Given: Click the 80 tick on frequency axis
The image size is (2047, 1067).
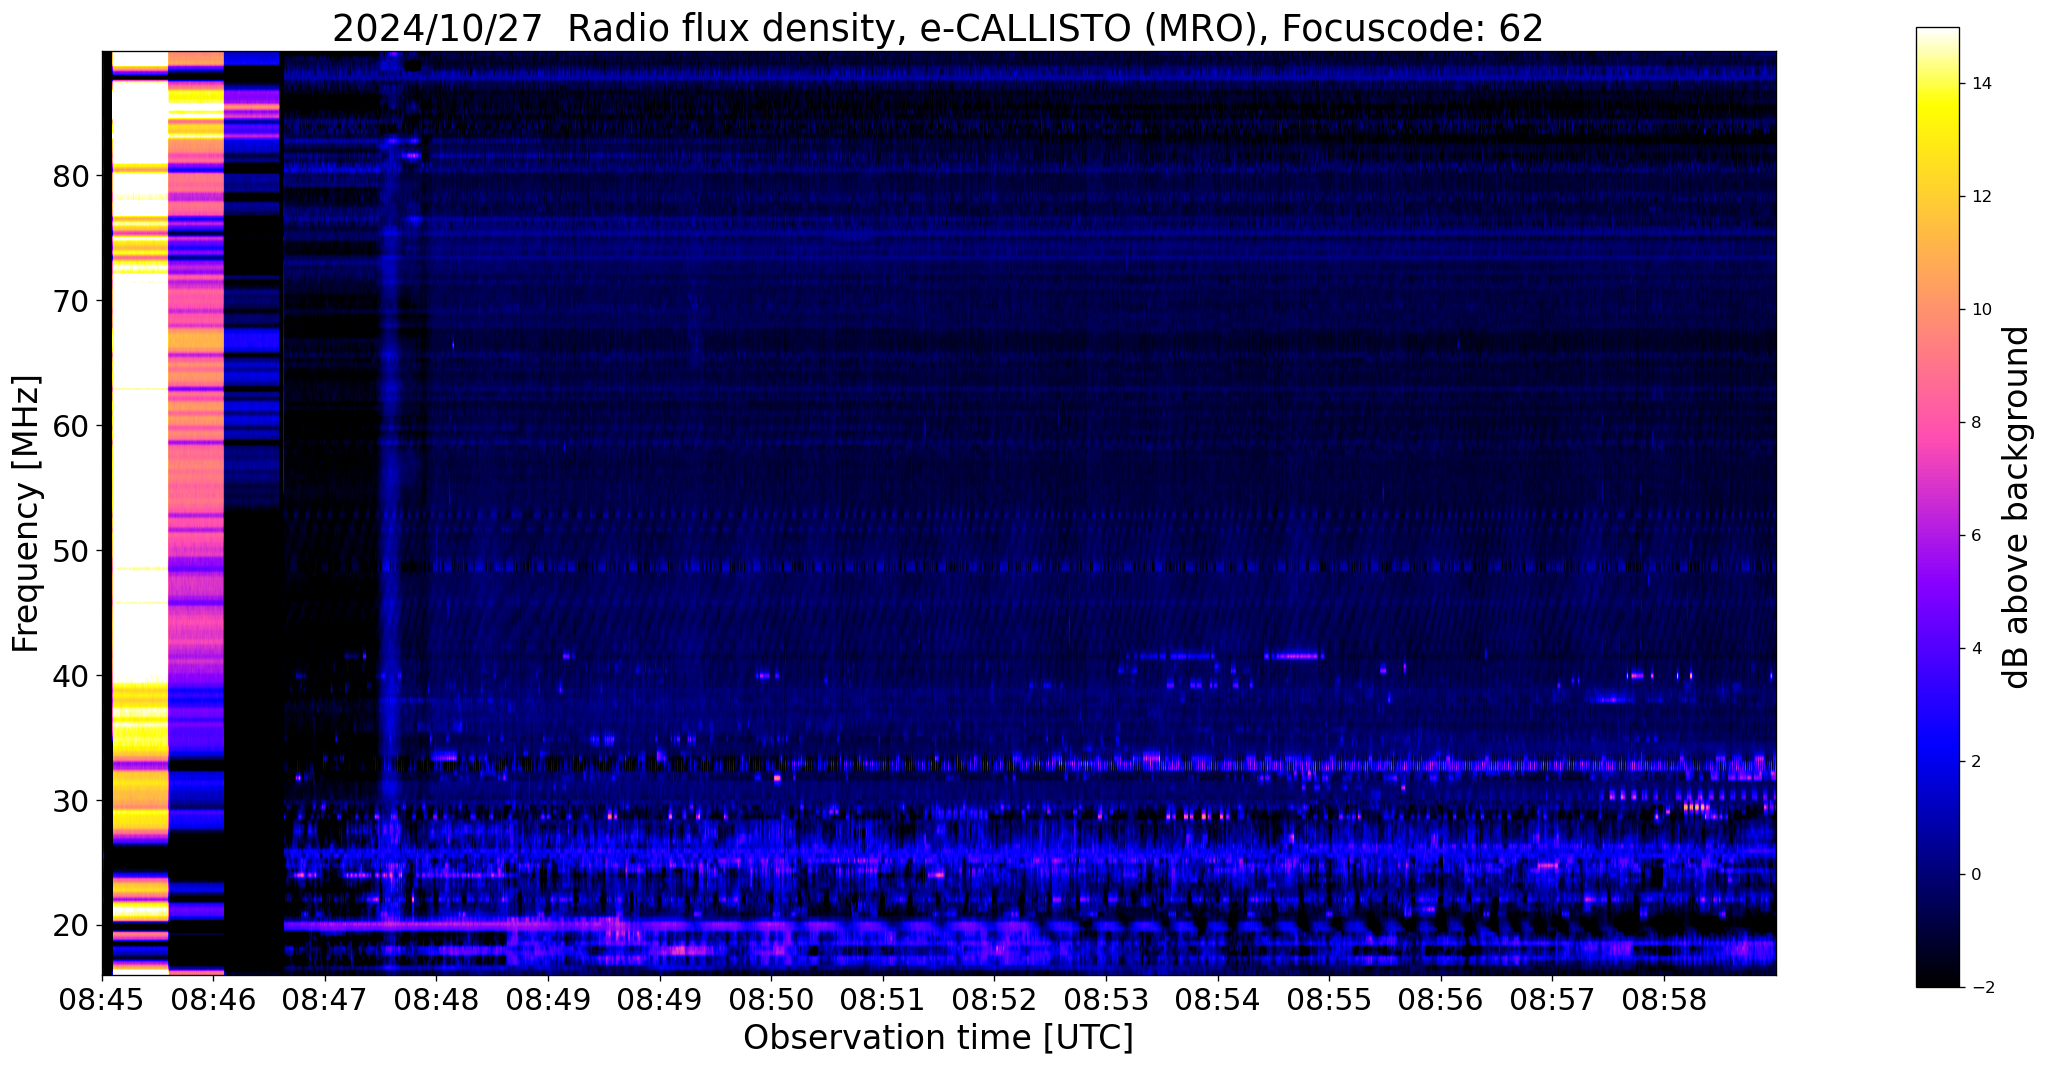Looking at the screenshot, I should click(71, 177).
